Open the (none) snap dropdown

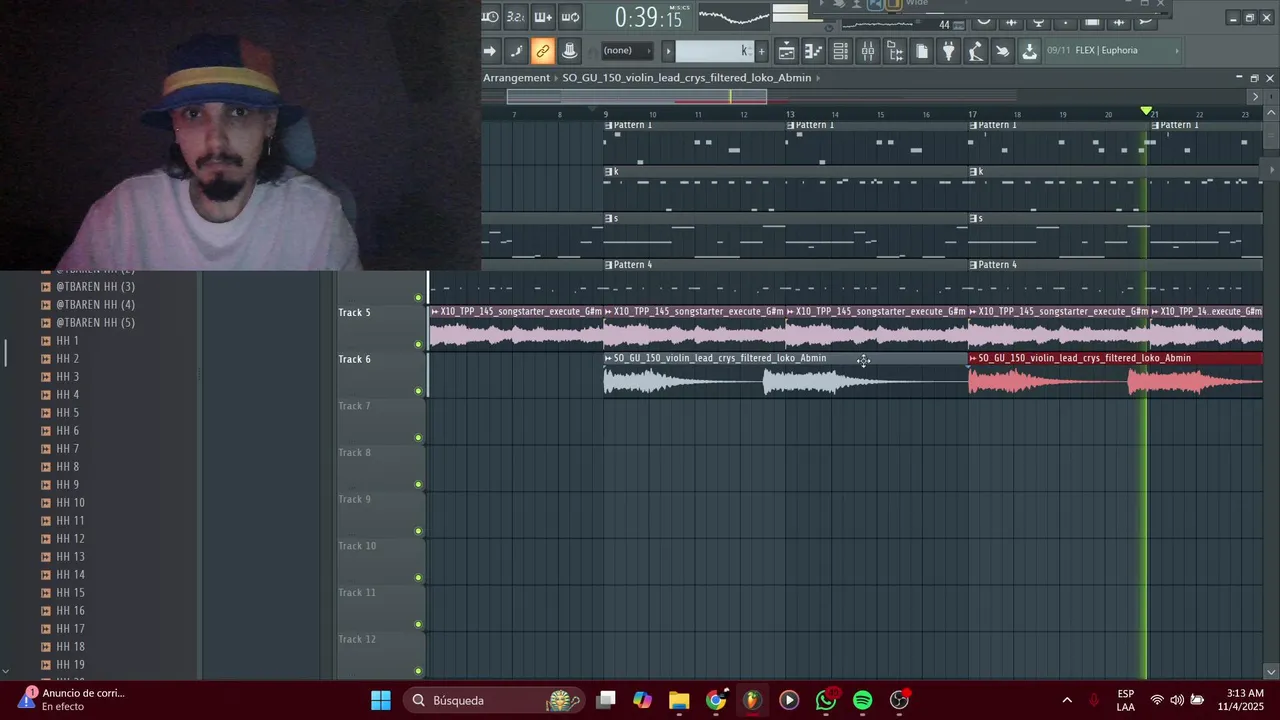[x=626, y=51]
